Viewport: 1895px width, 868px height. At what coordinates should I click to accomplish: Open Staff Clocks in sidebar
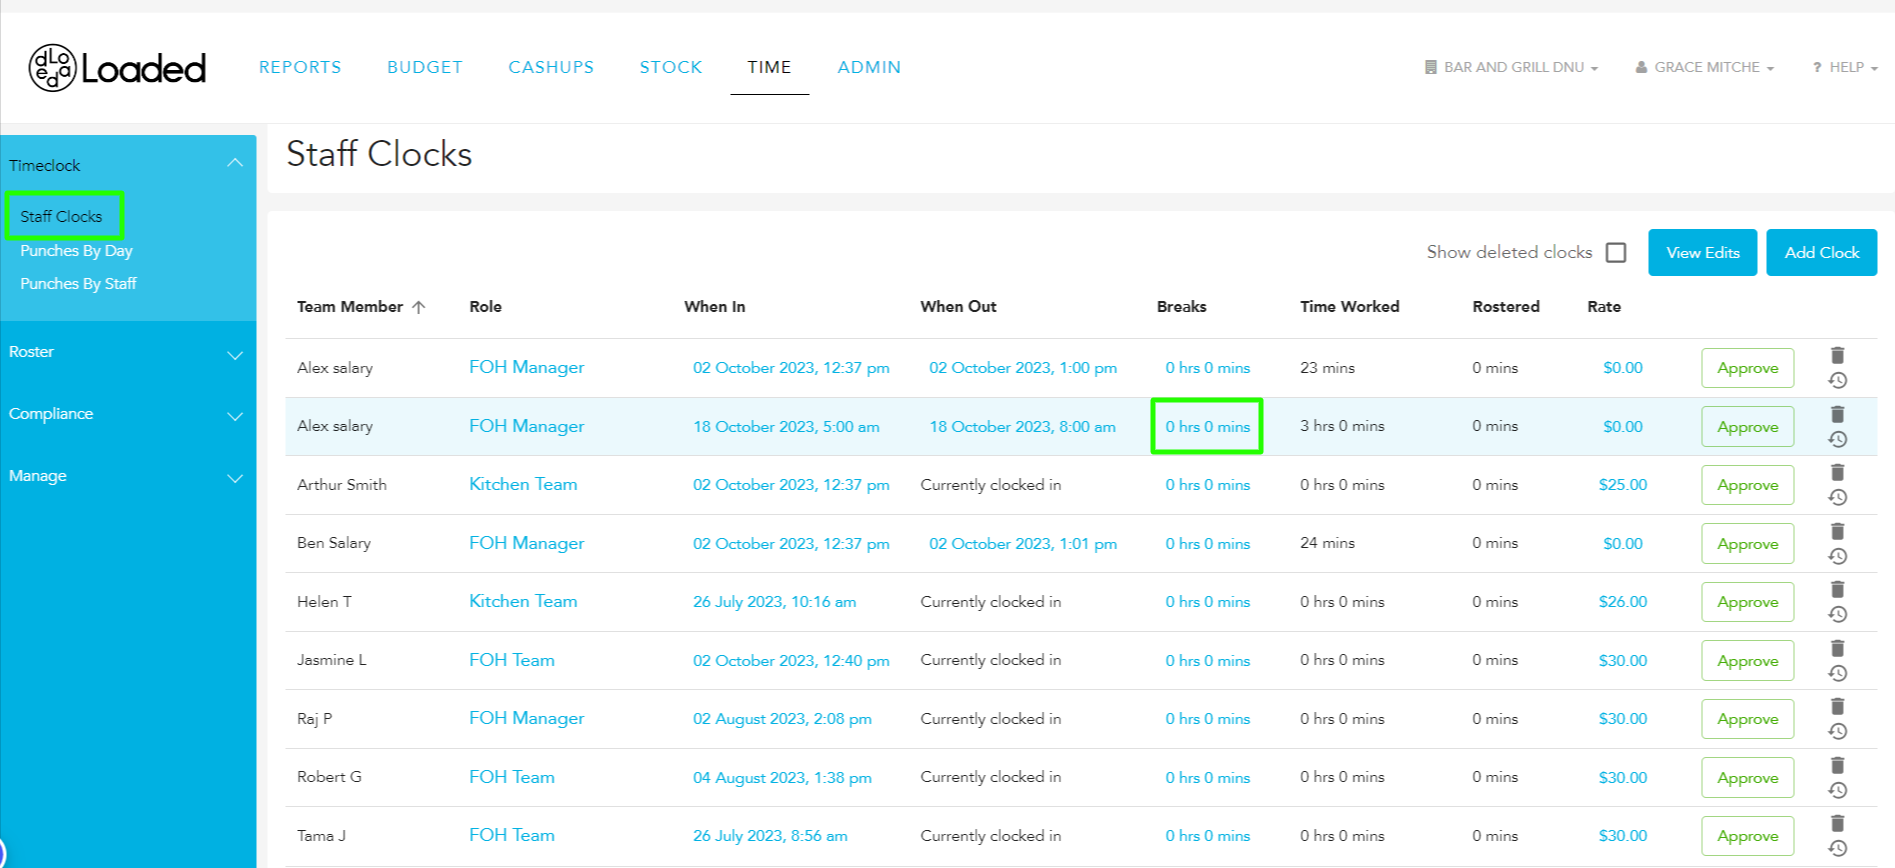(61, 216)
